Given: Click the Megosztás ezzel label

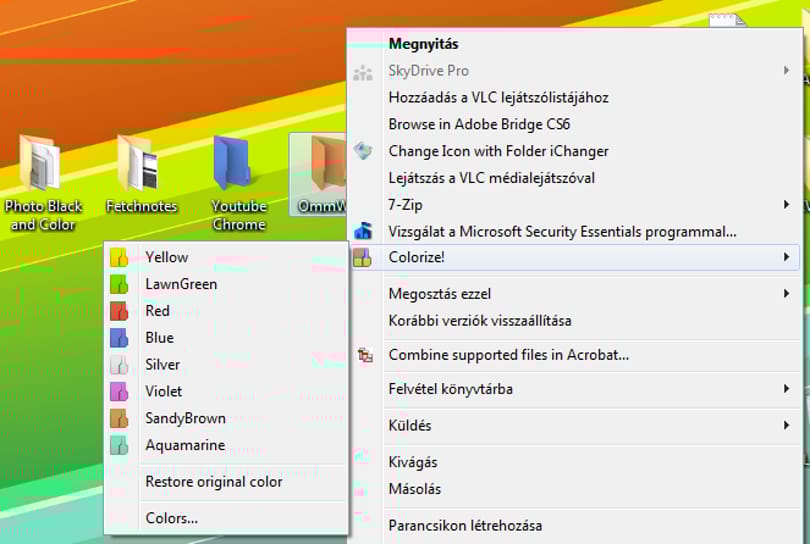Looking at the screenshot, I should click(440, 294).
